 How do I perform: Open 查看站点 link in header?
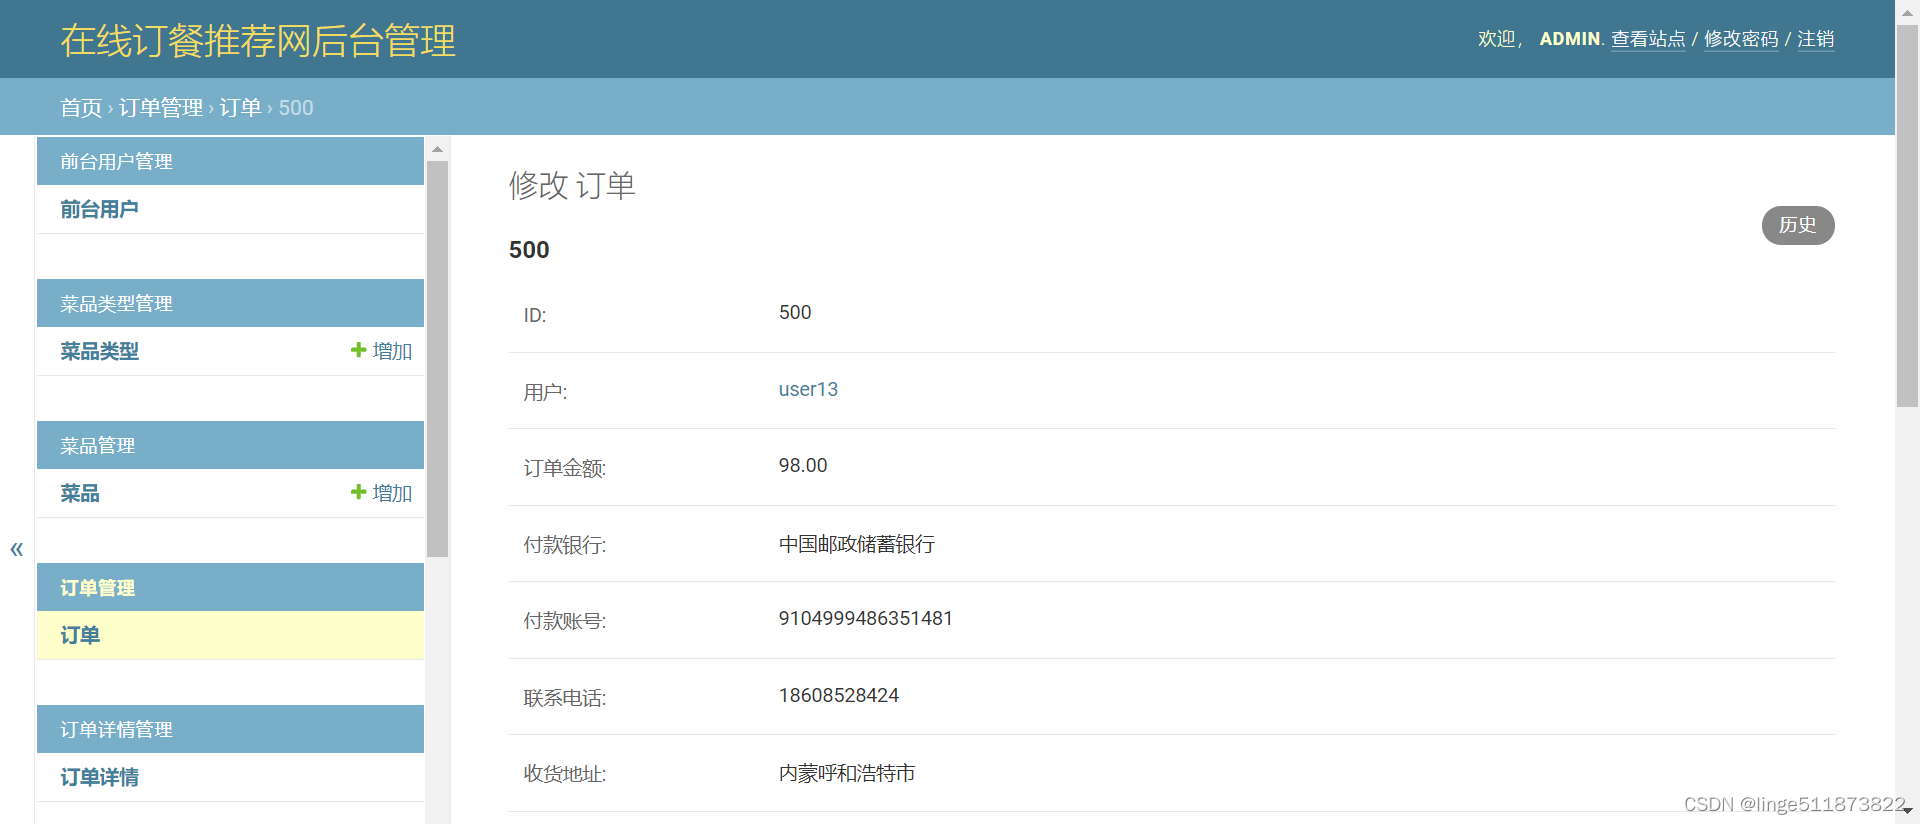click(x=1648, y=39)
